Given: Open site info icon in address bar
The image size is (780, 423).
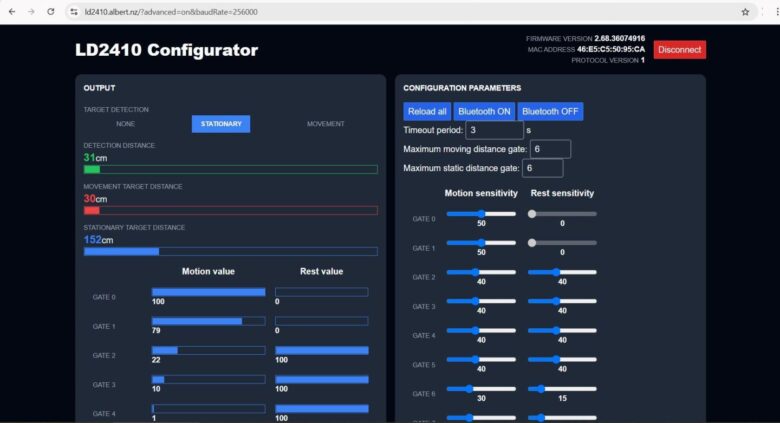Looking at the screenshot, I should [74, 11].
